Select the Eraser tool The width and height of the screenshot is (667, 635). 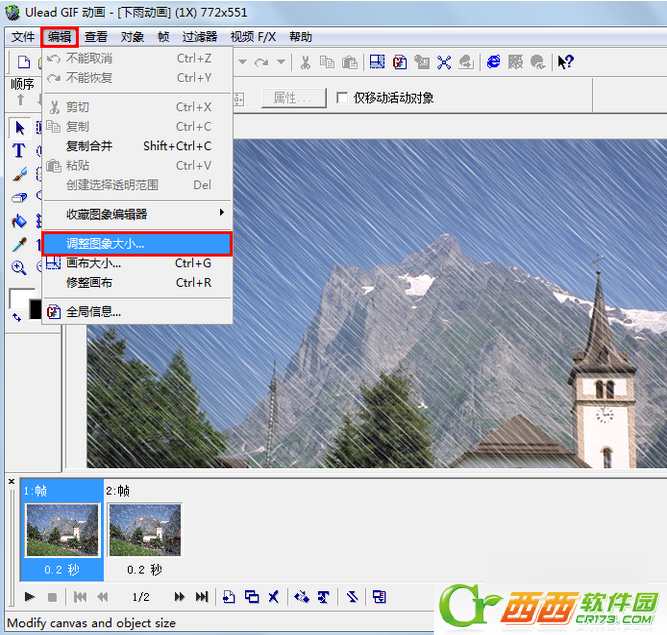[19, 197]
